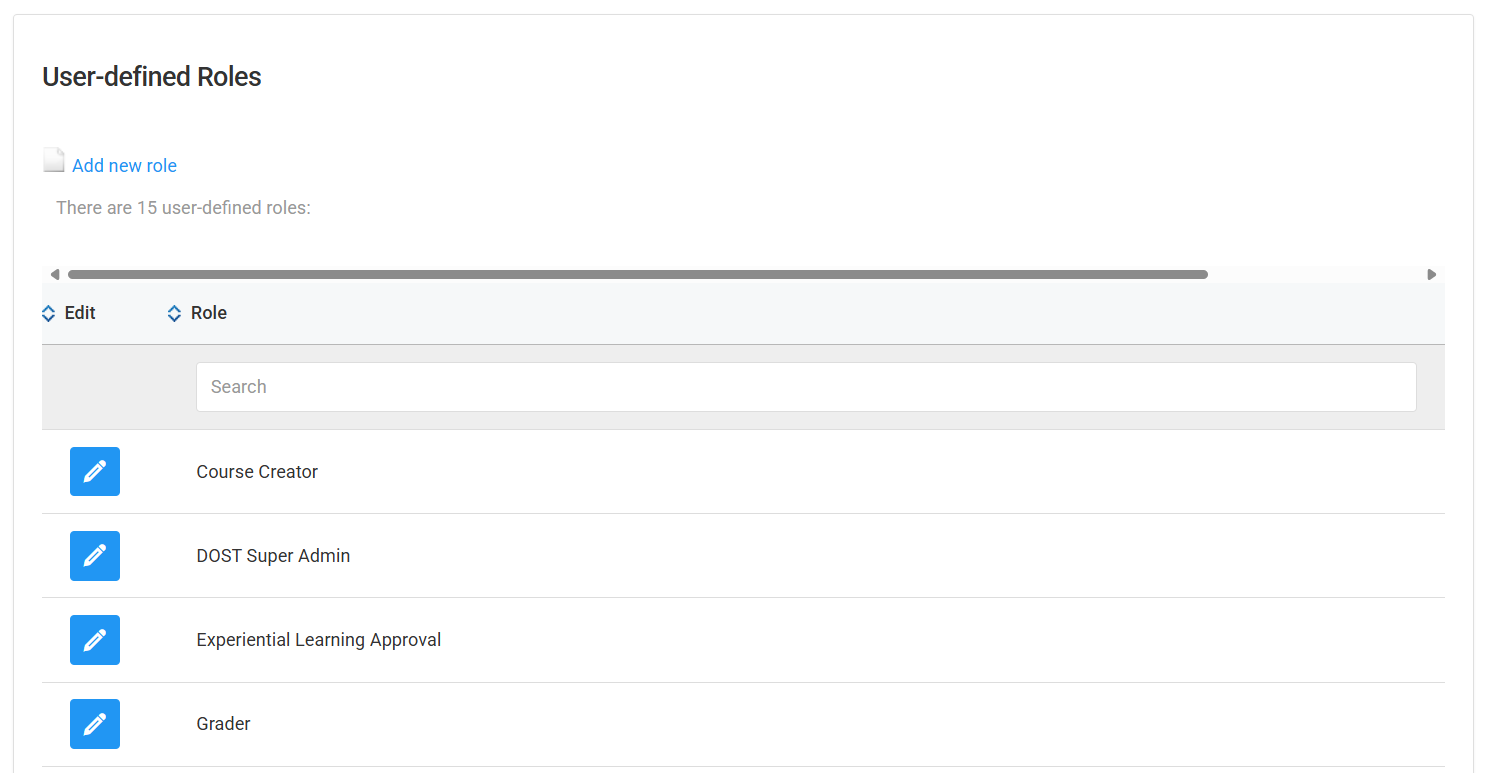Click the User-defined Roles heading
1491x773 pixels.
click(152, 77)
